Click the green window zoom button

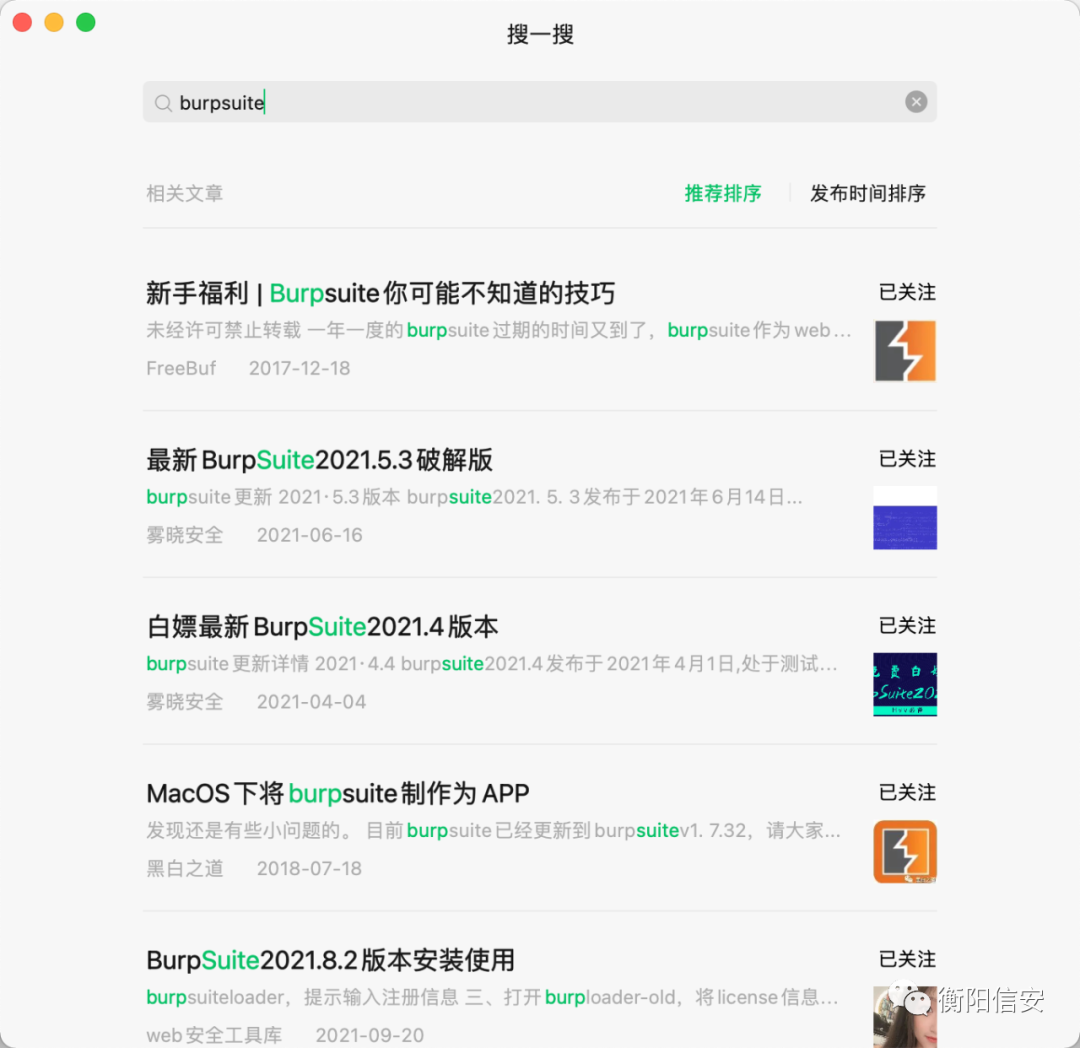coord(86,22)
